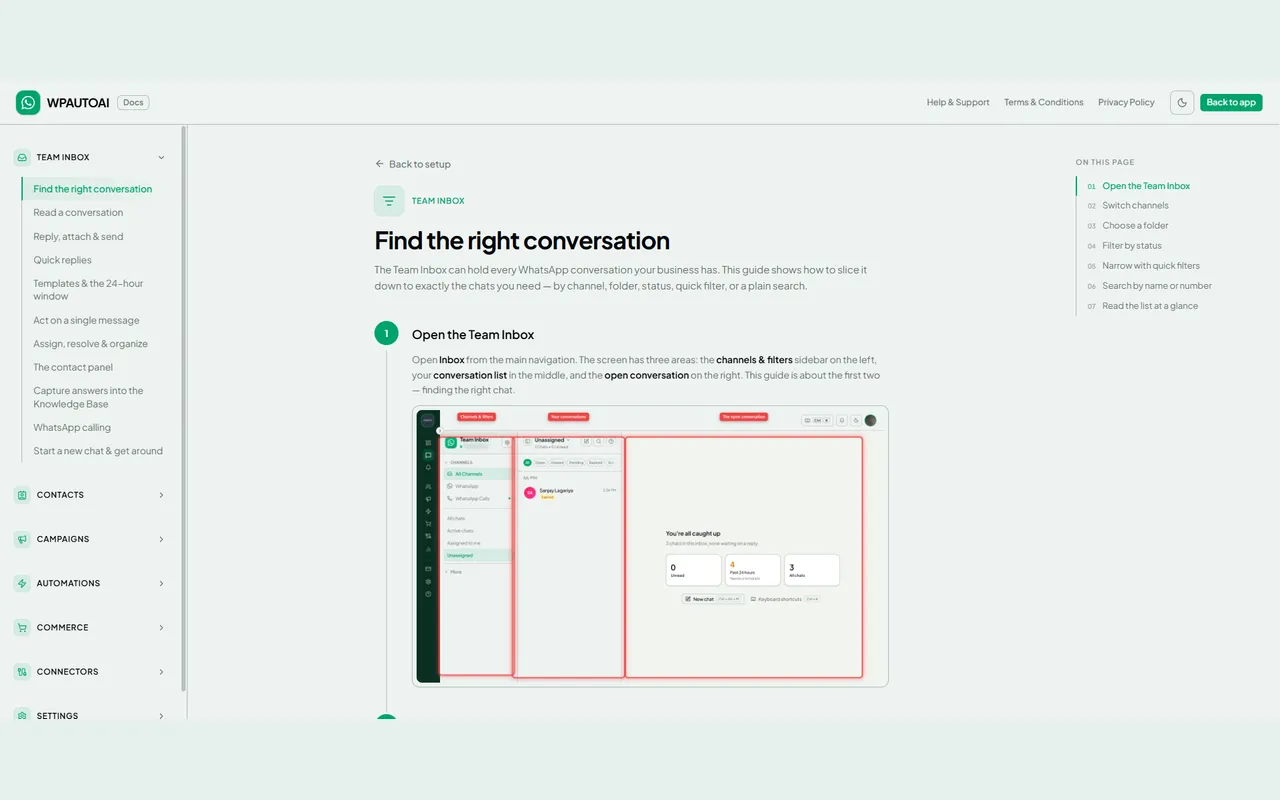This screenshot has height=800, width=1280.
Task: Open The contact panel sidebar page
Action: 73,367
